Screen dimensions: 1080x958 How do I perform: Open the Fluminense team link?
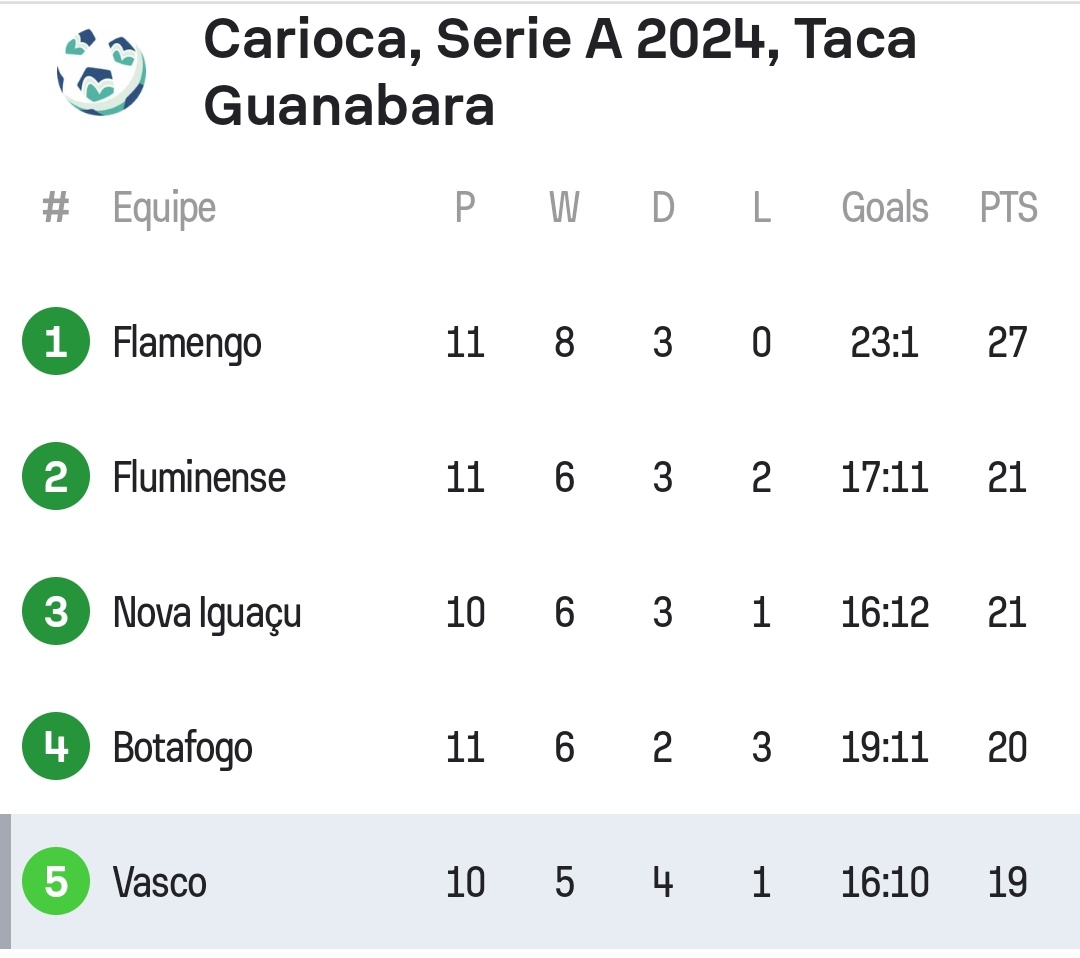pyautogui.click(x=199, y=478)
